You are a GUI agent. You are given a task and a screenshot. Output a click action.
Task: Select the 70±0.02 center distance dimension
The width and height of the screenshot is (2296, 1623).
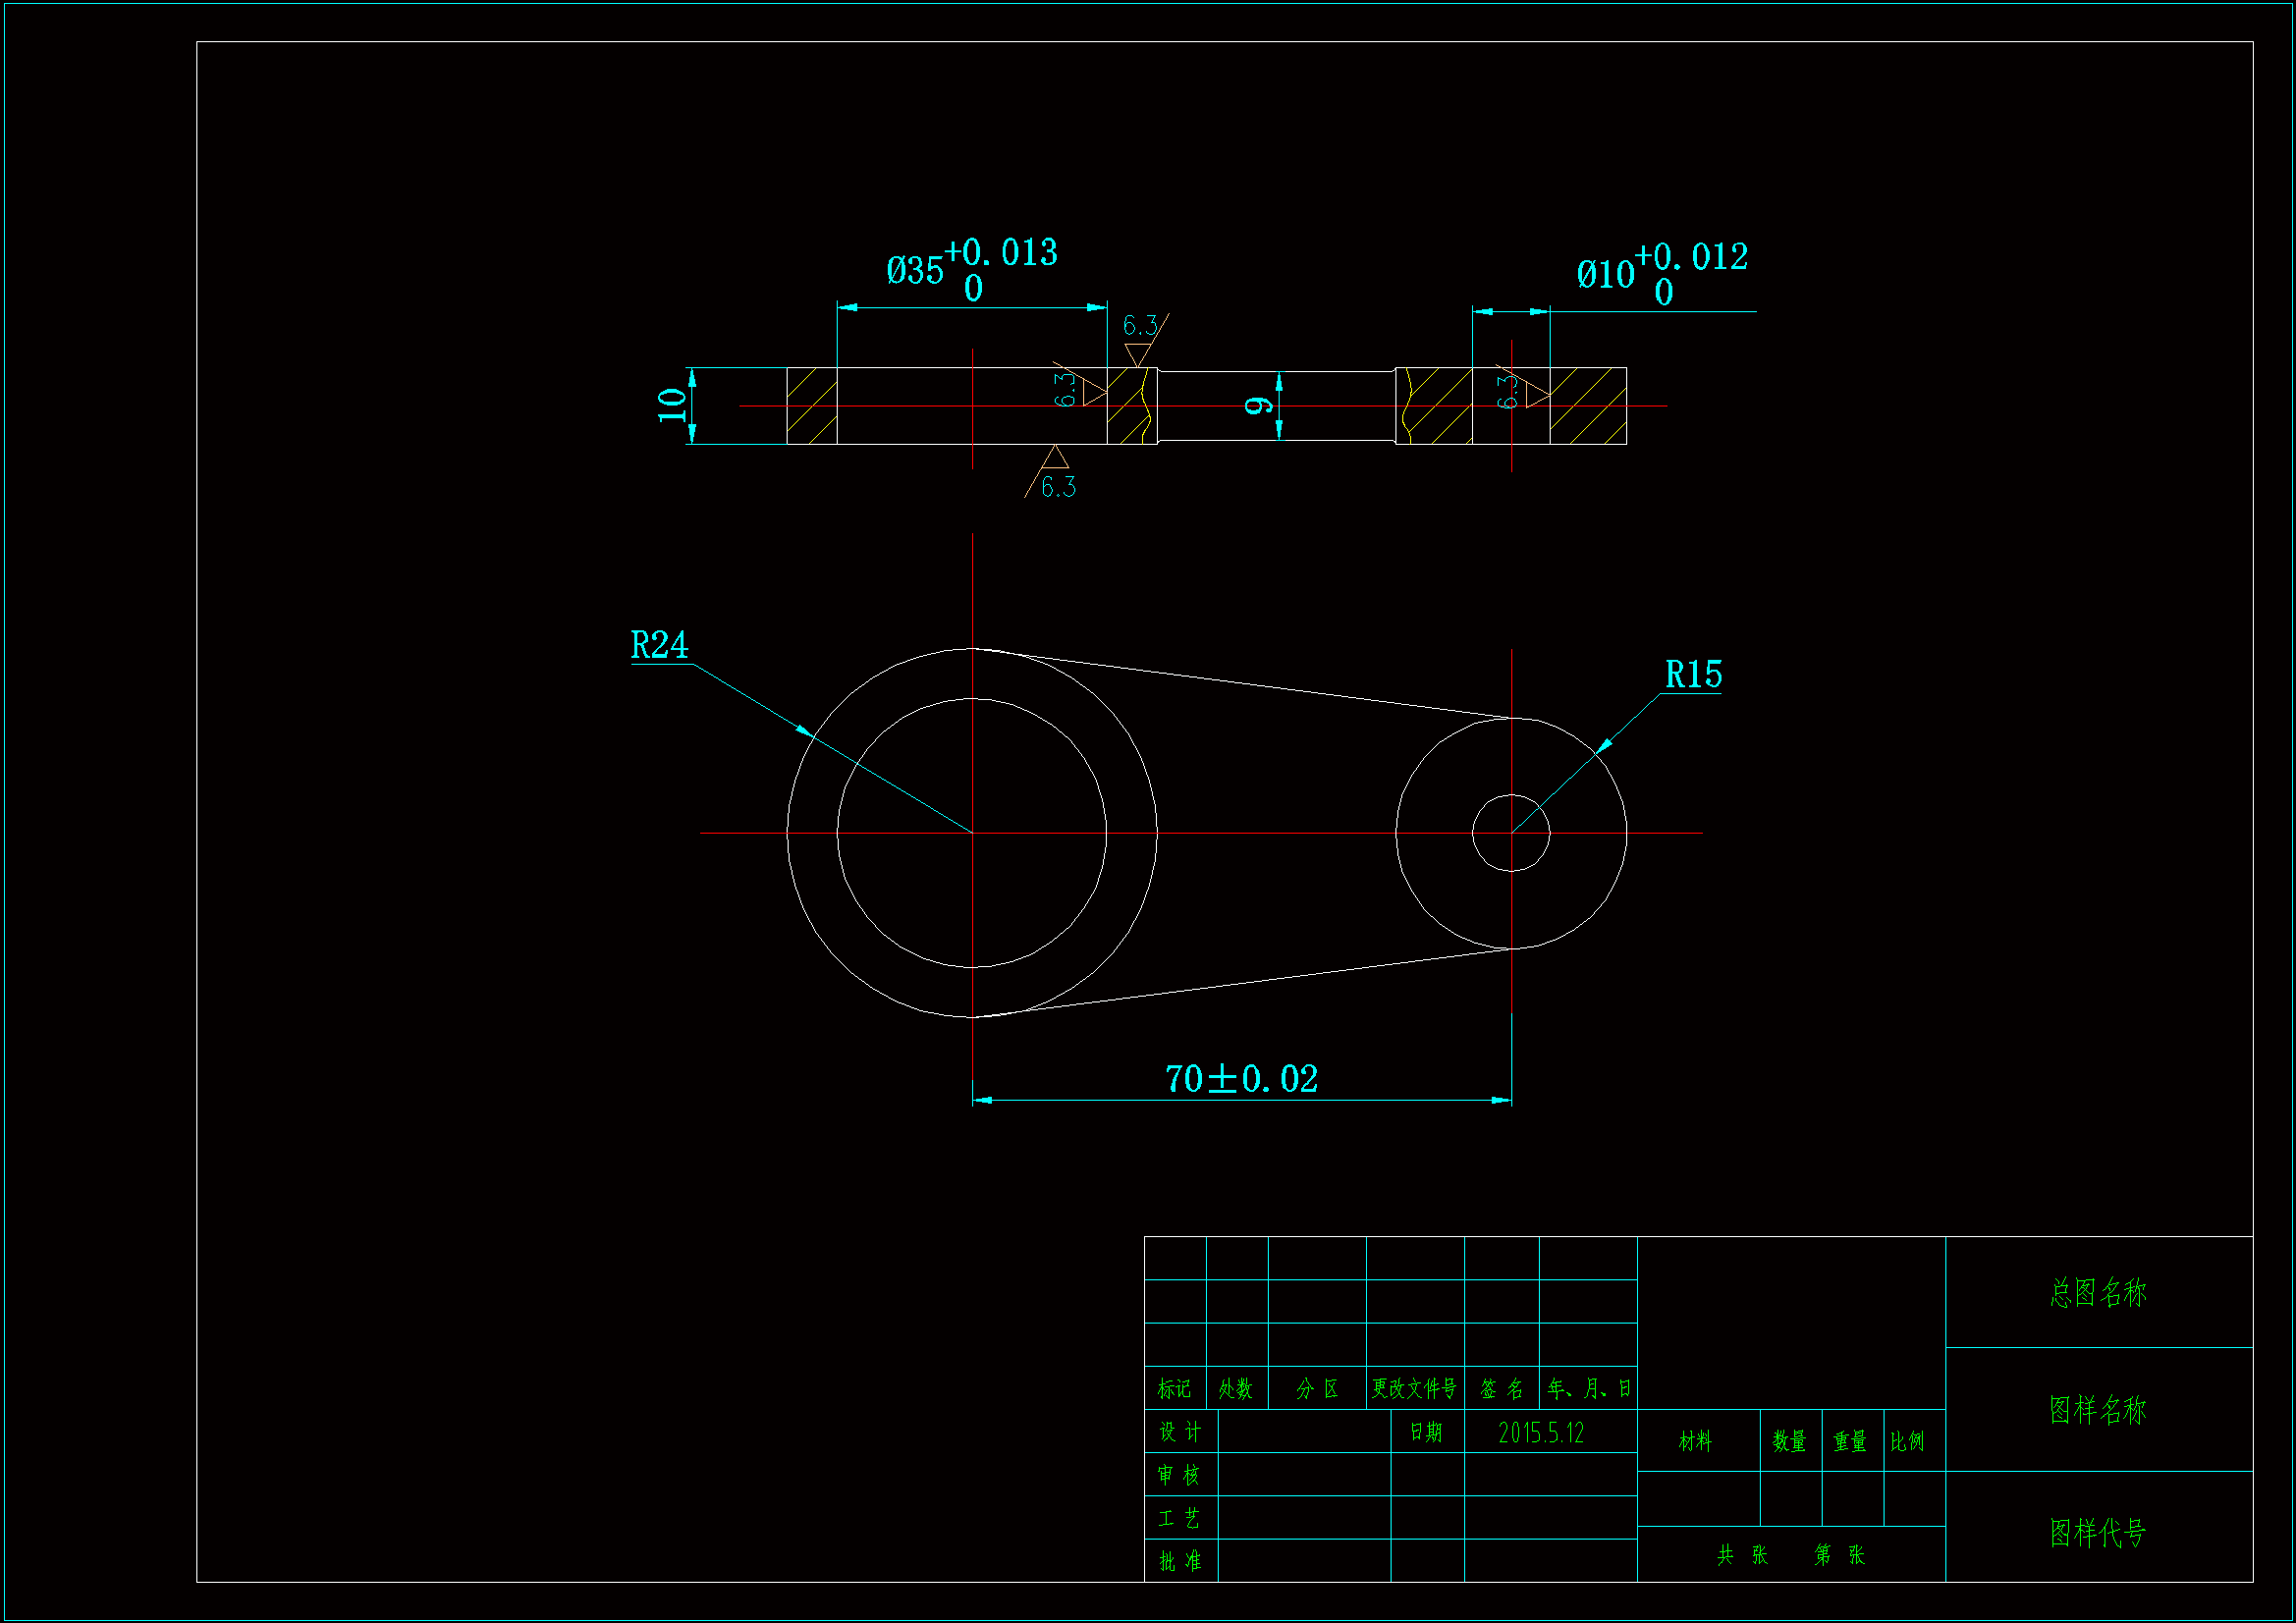[1241, 1079]
